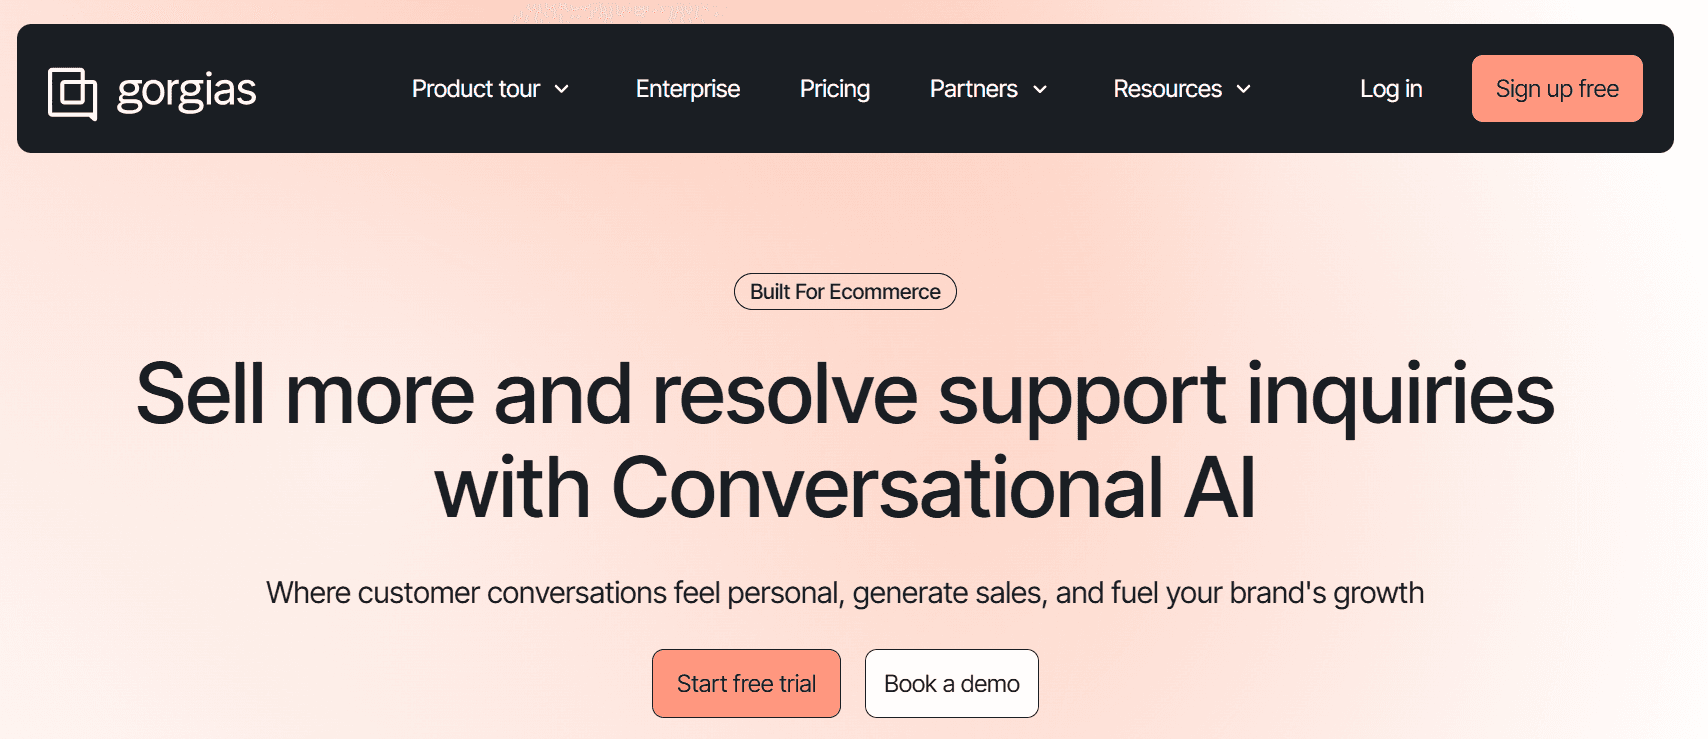Click the Resources nav item
1708x739 pixels.
click(x=1167, y=89)
